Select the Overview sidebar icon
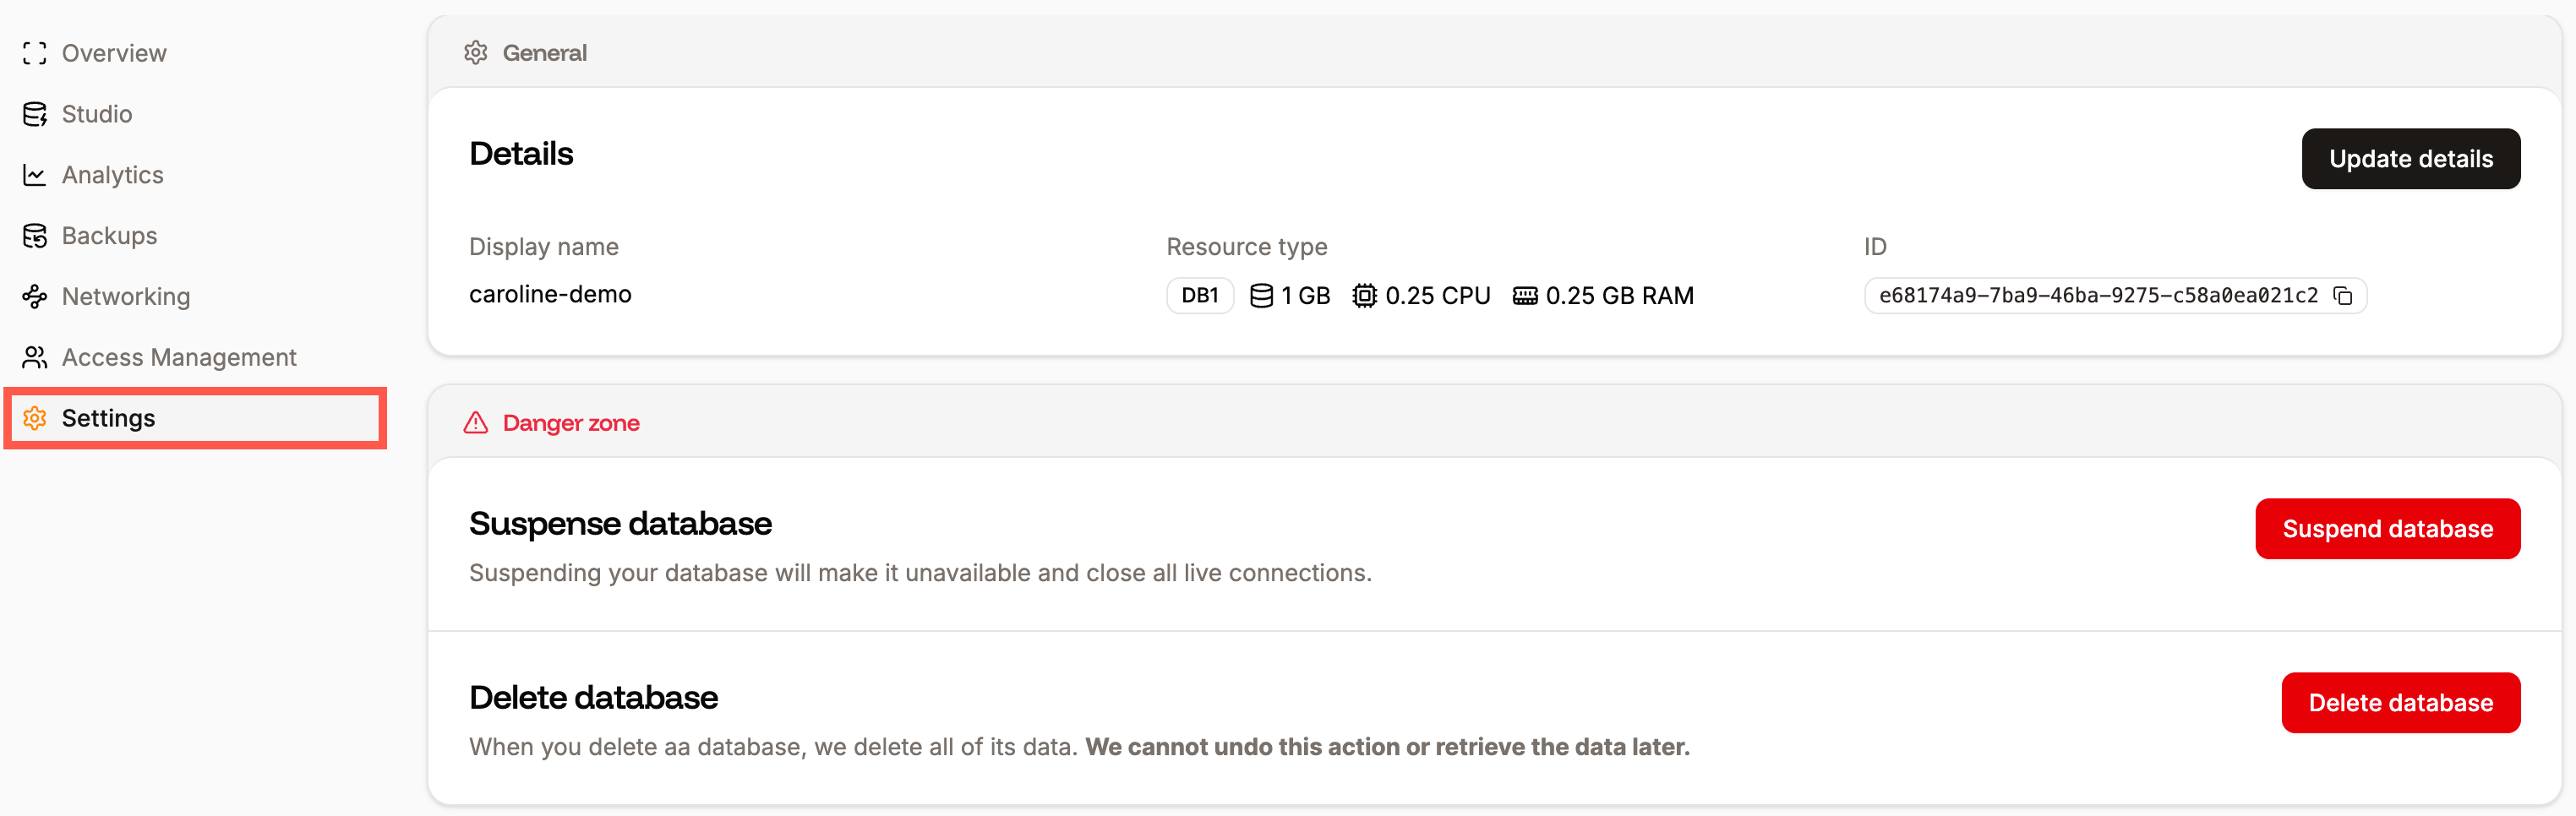This screenshot has width=2576, height=816. (34, 53)
